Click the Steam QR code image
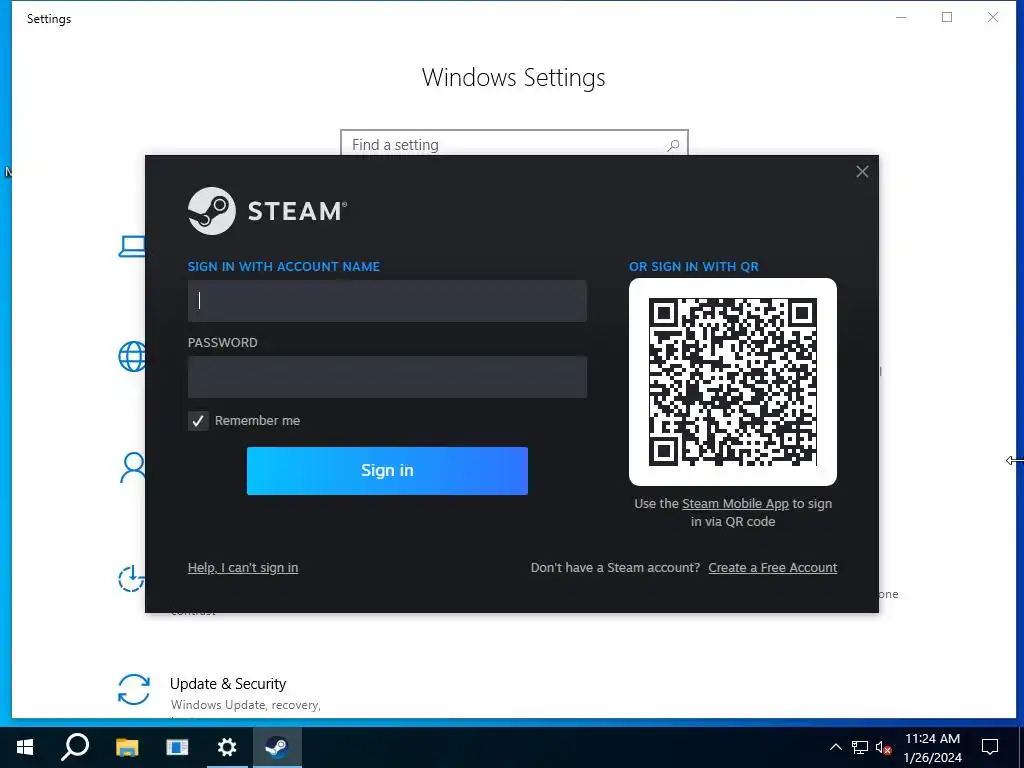1024x768 pixels. click(733, 382)
